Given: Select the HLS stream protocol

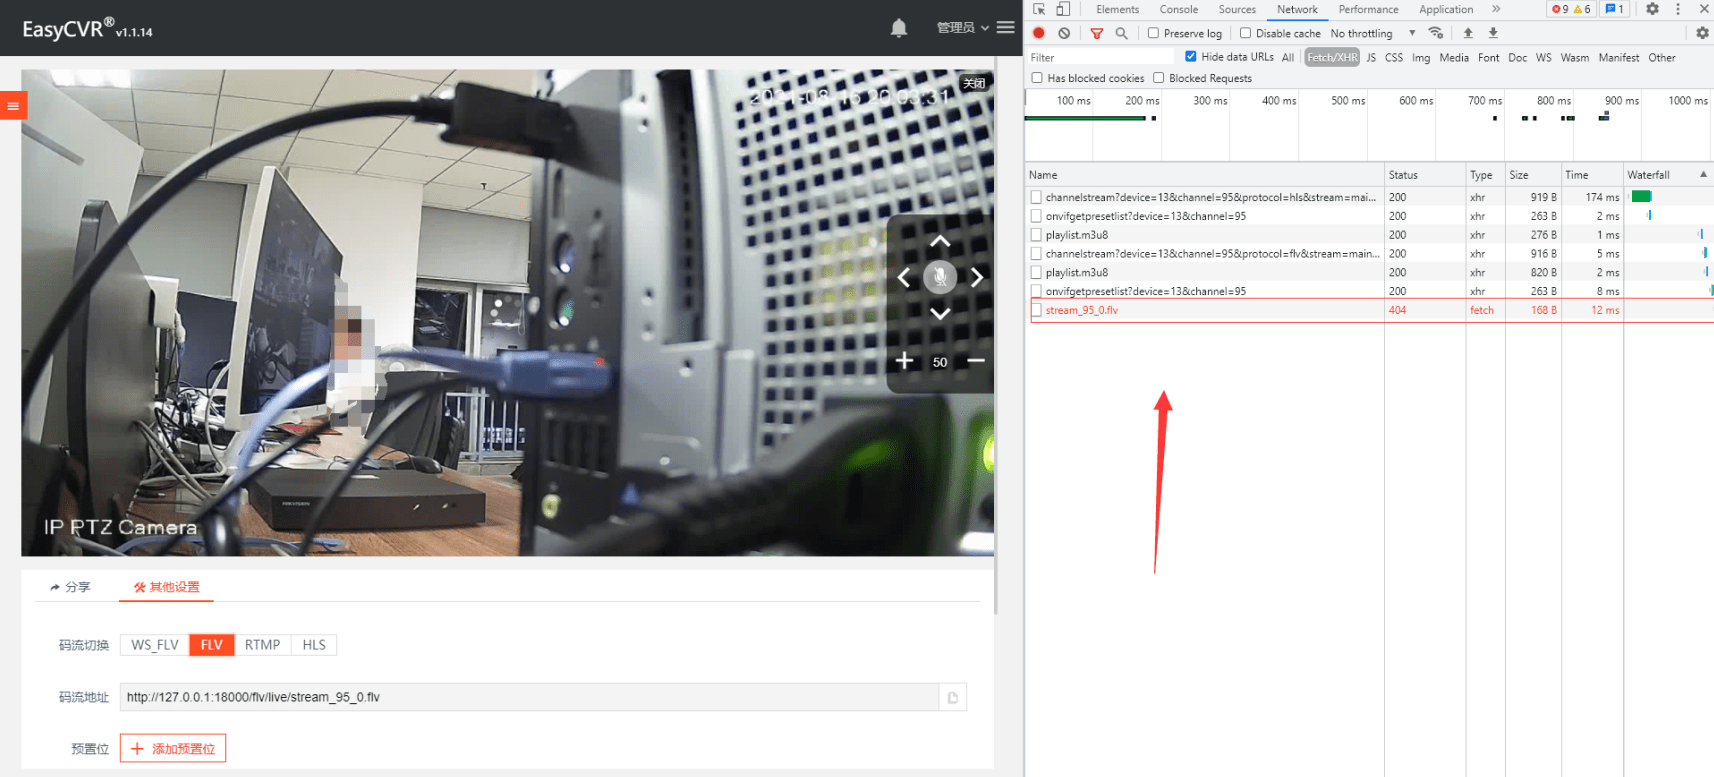Looking at the screenshot, I should click(314, 645).
